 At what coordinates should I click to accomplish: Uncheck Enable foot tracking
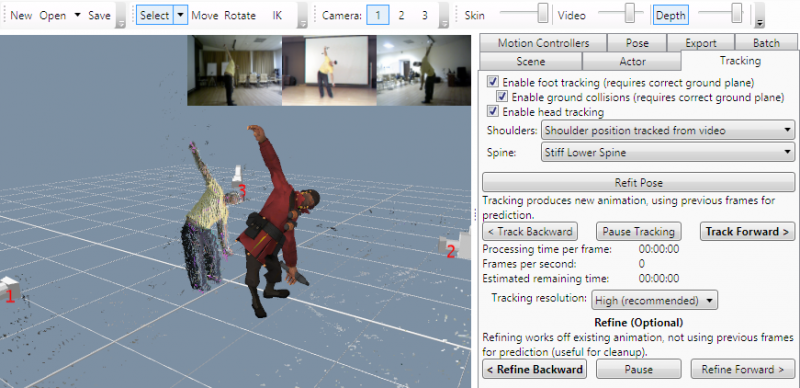pyautogui.click(x=493, y=82)
